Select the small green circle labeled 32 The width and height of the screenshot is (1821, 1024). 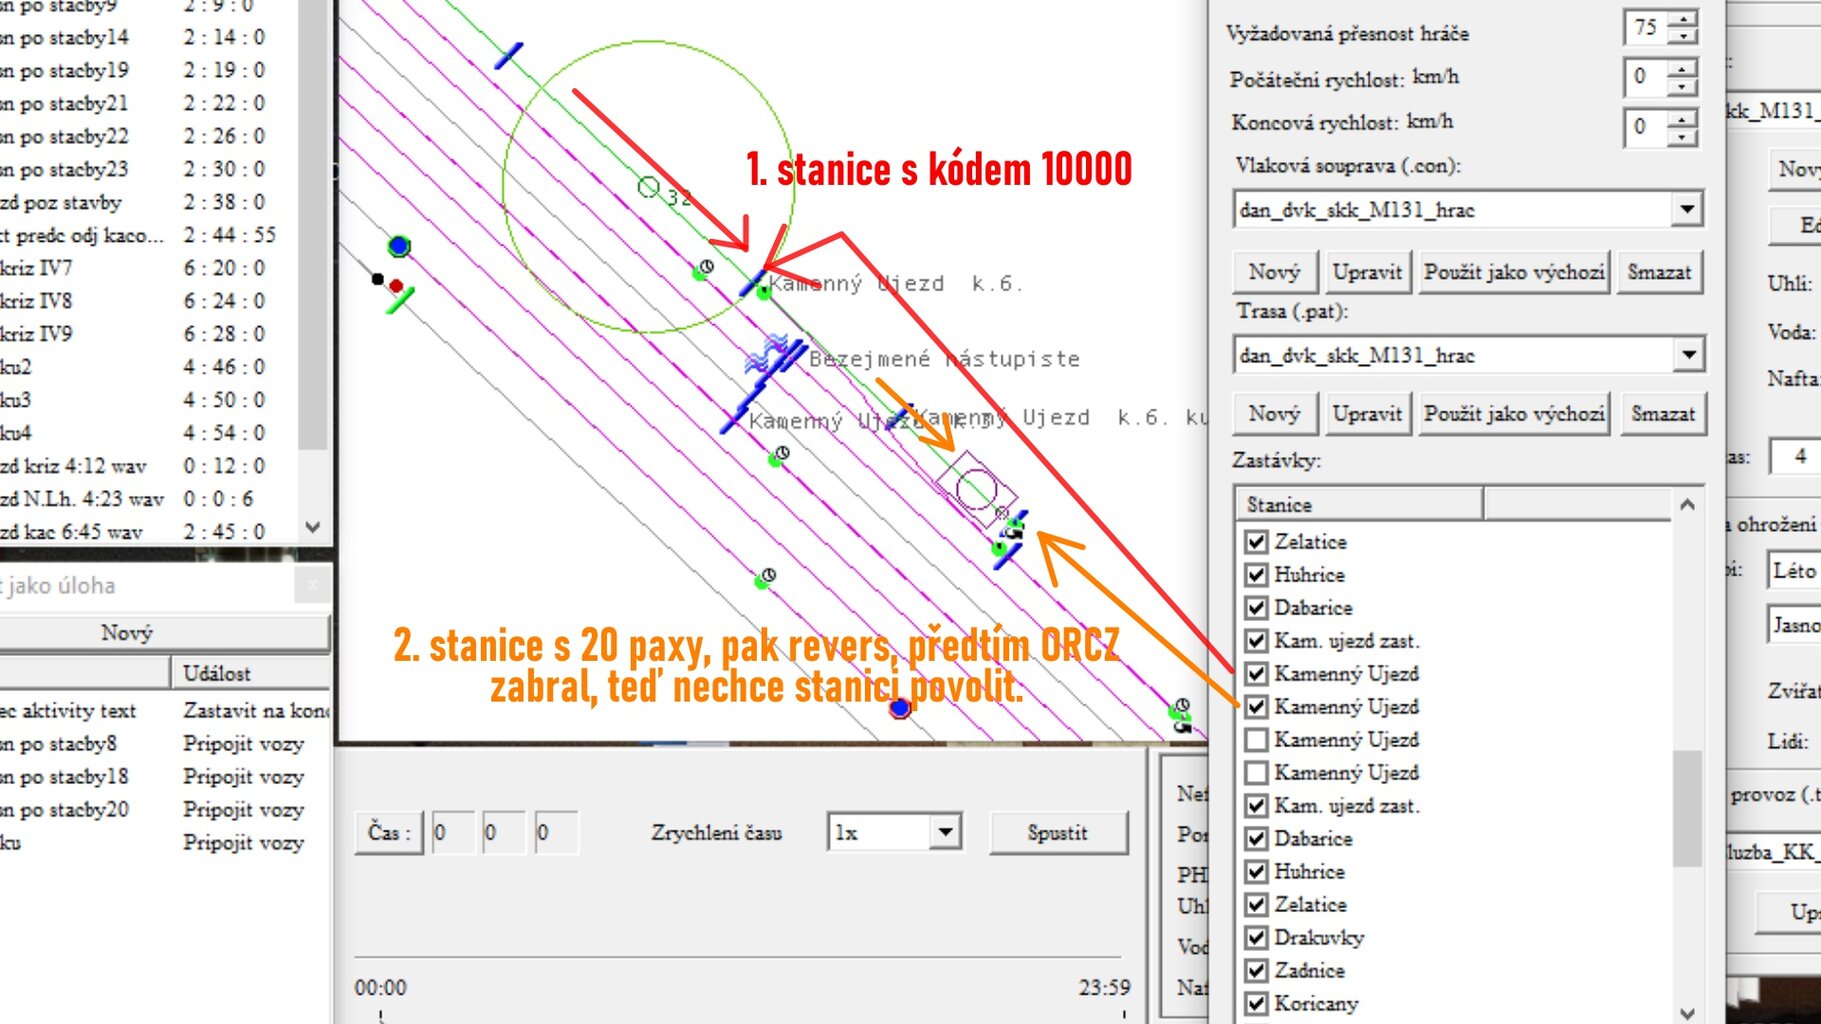(648, 187)
